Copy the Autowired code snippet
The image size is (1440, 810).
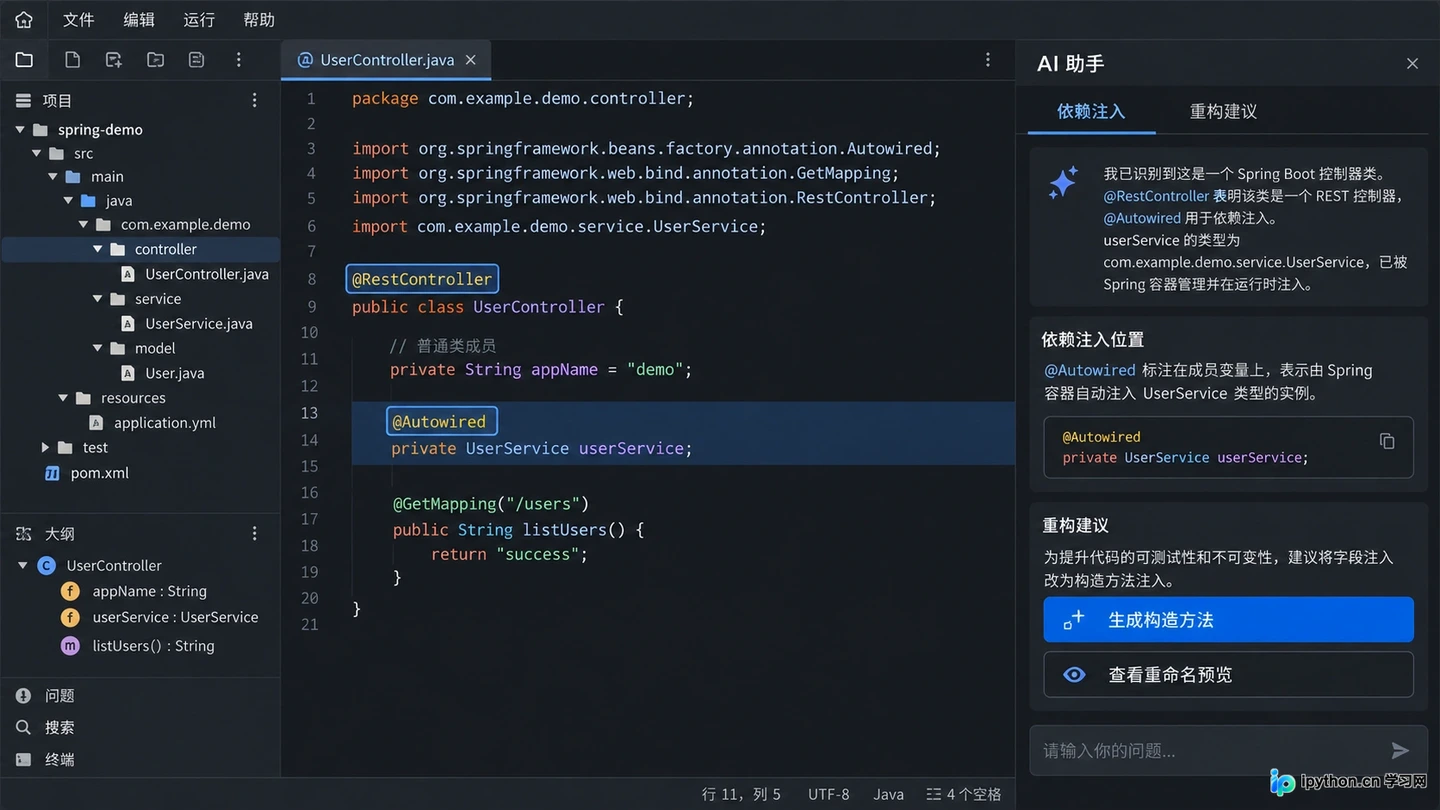coord(1387,441)
